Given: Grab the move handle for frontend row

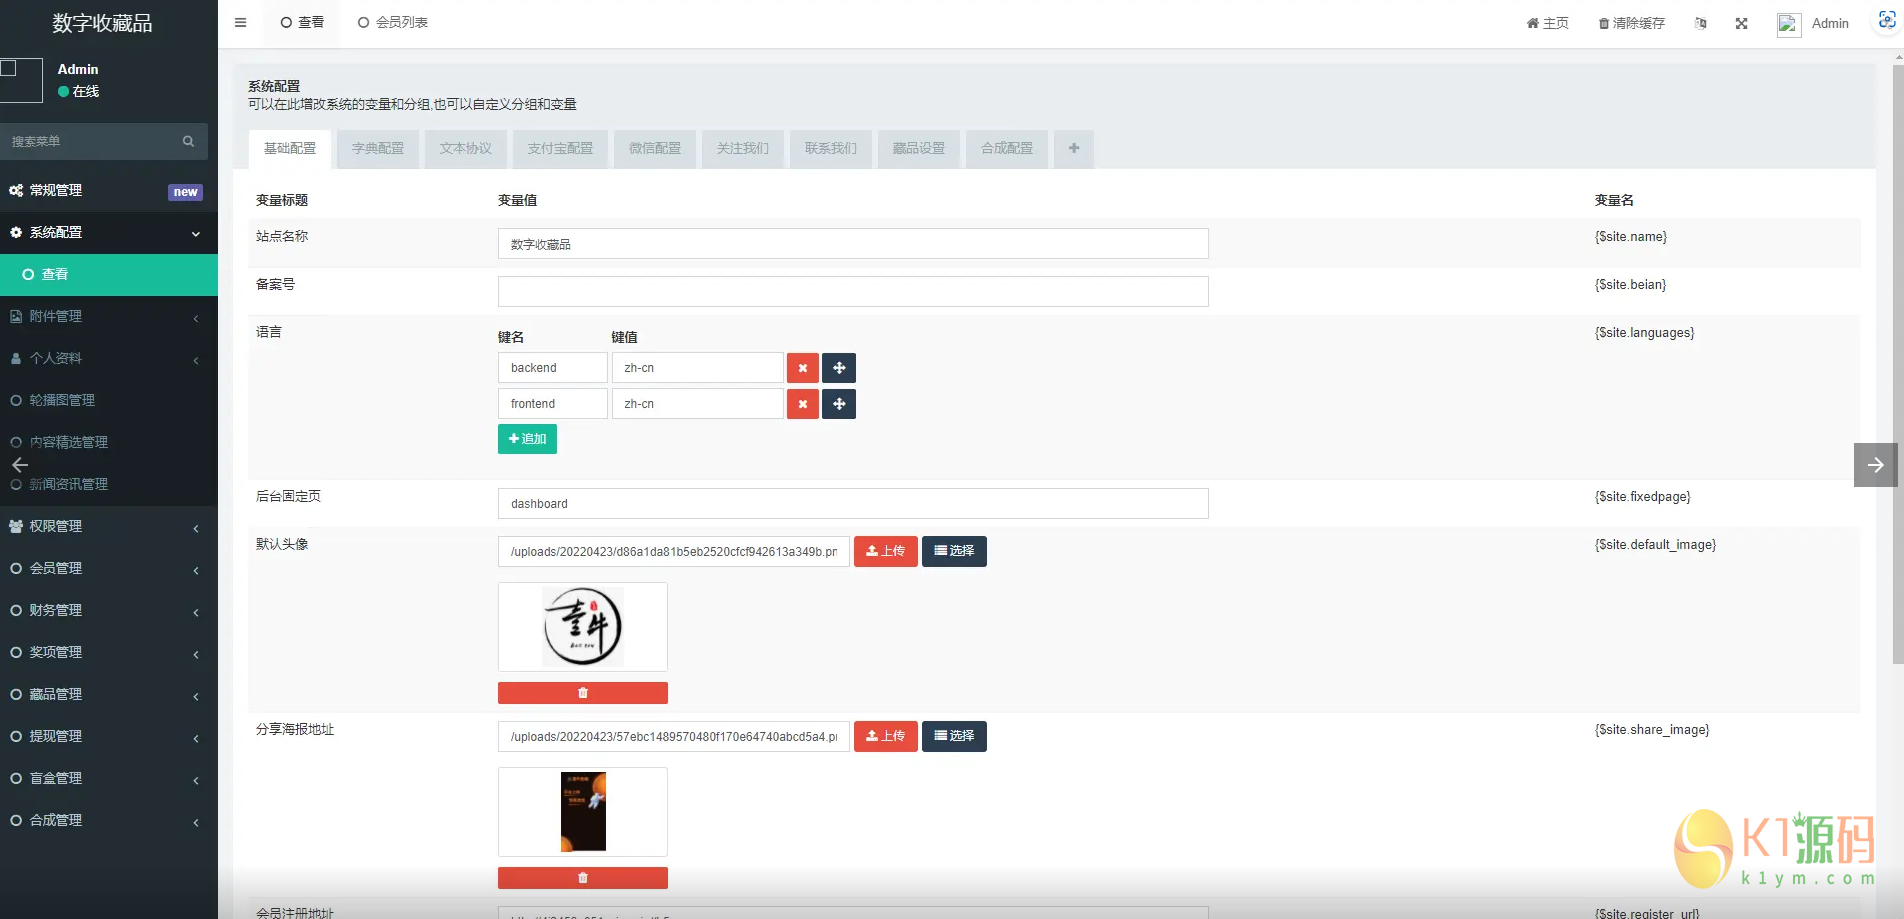Looking at the screenshot, I should (839, 404).
